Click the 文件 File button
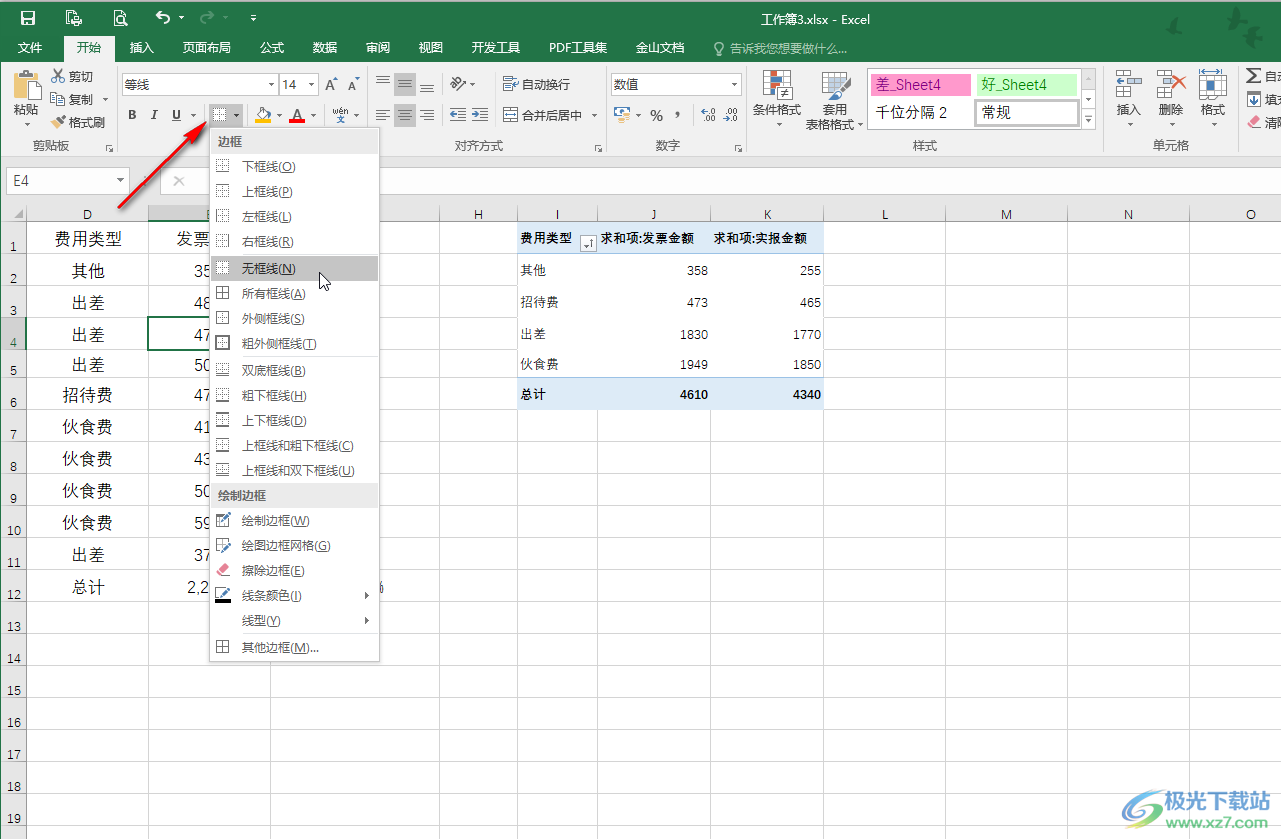 [30, 47]
